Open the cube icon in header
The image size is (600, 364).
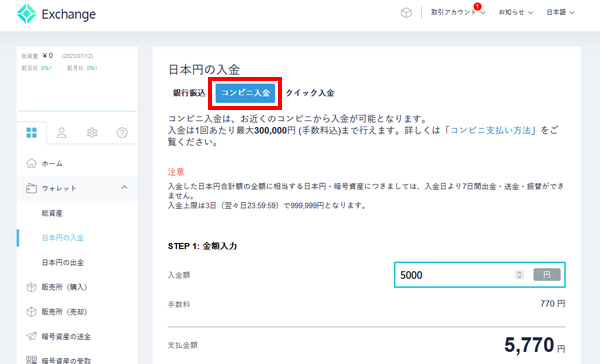(406, 13)
